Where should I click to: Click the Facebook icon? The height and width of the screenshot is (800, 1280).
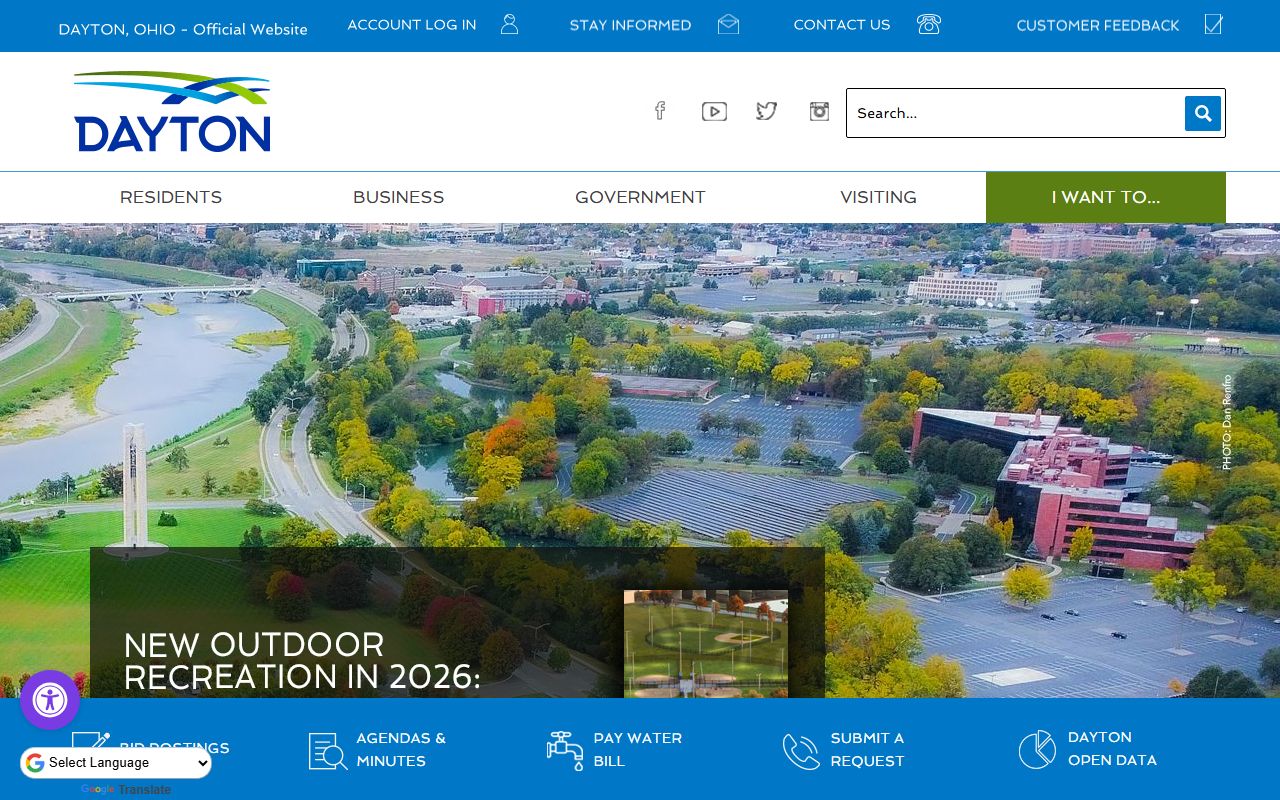tap(660, 111)
